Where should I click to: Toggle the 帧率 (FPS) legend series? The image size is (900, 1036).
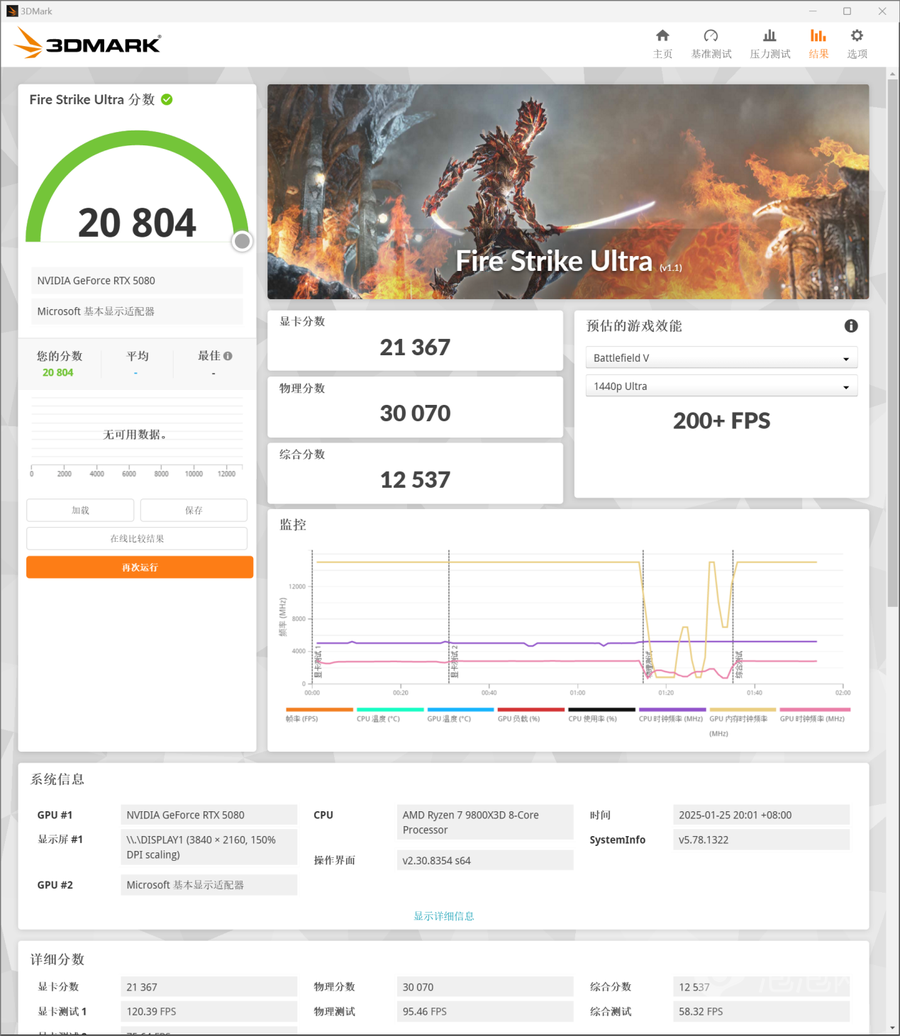318,710
